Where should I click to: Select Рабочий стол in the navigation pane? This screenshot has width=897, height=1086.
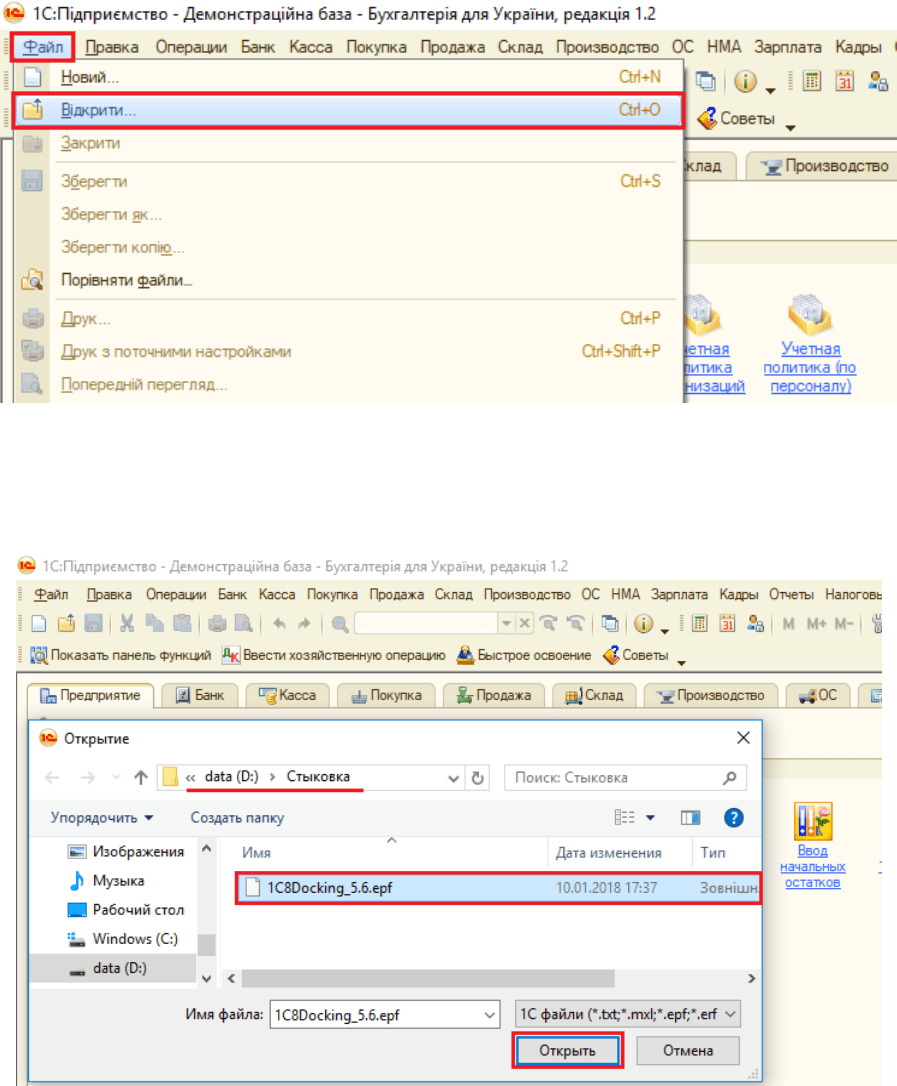126,910
